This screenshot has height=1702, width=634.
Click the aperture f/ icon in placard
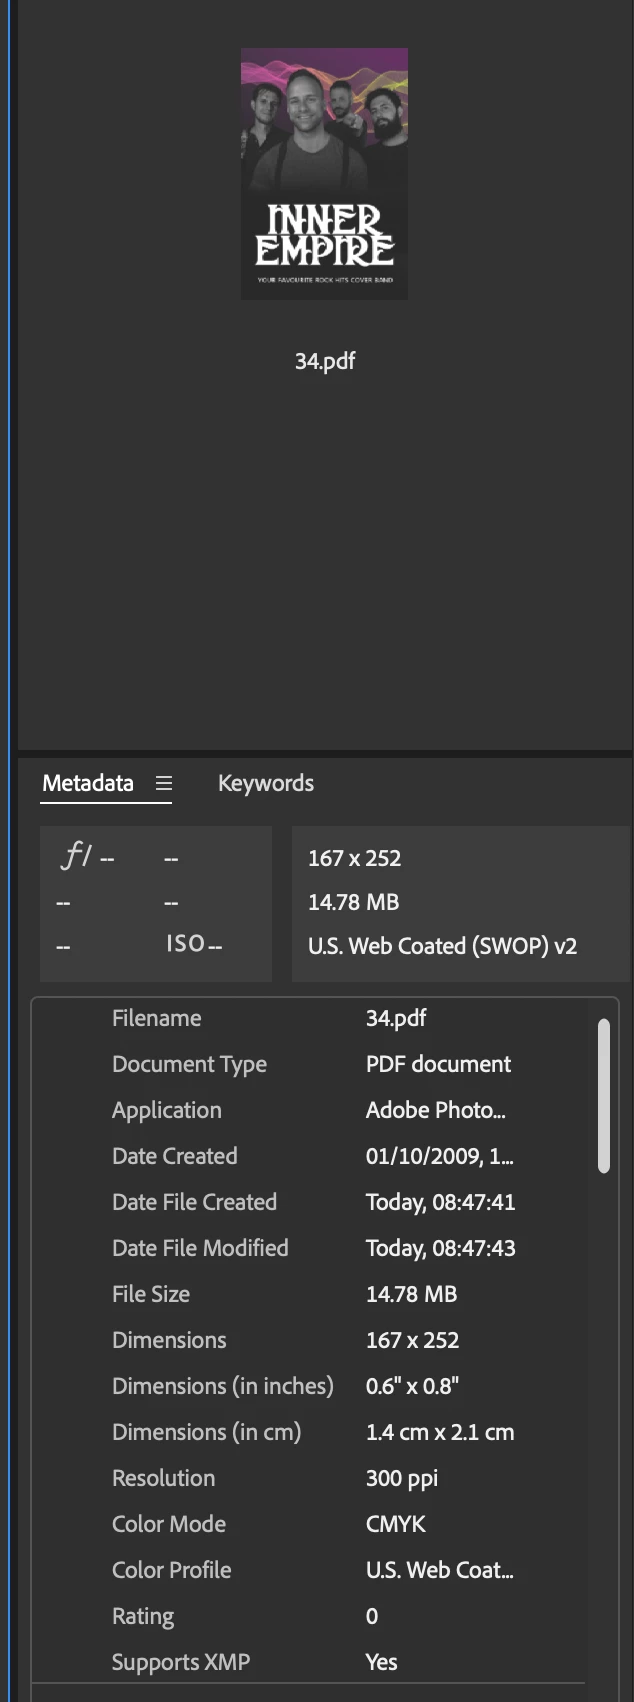[77, 856]
